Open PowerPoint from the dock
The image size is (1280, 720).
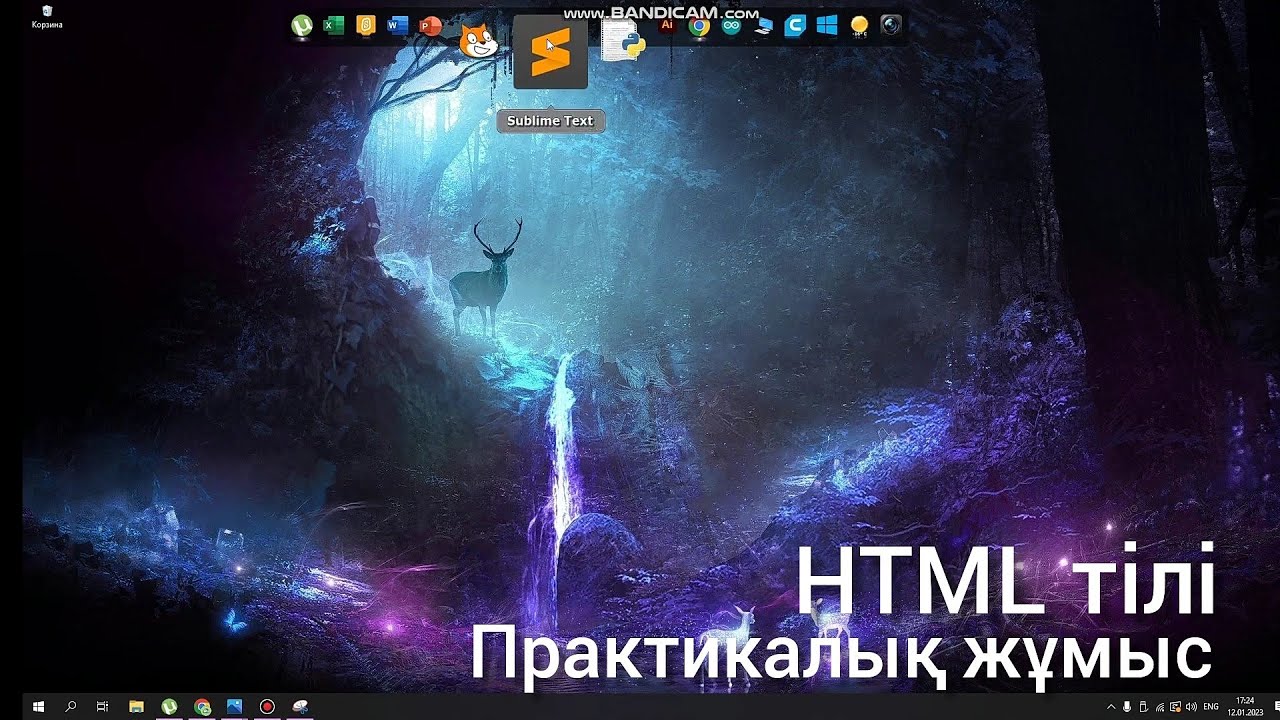[x=430, y=26]
